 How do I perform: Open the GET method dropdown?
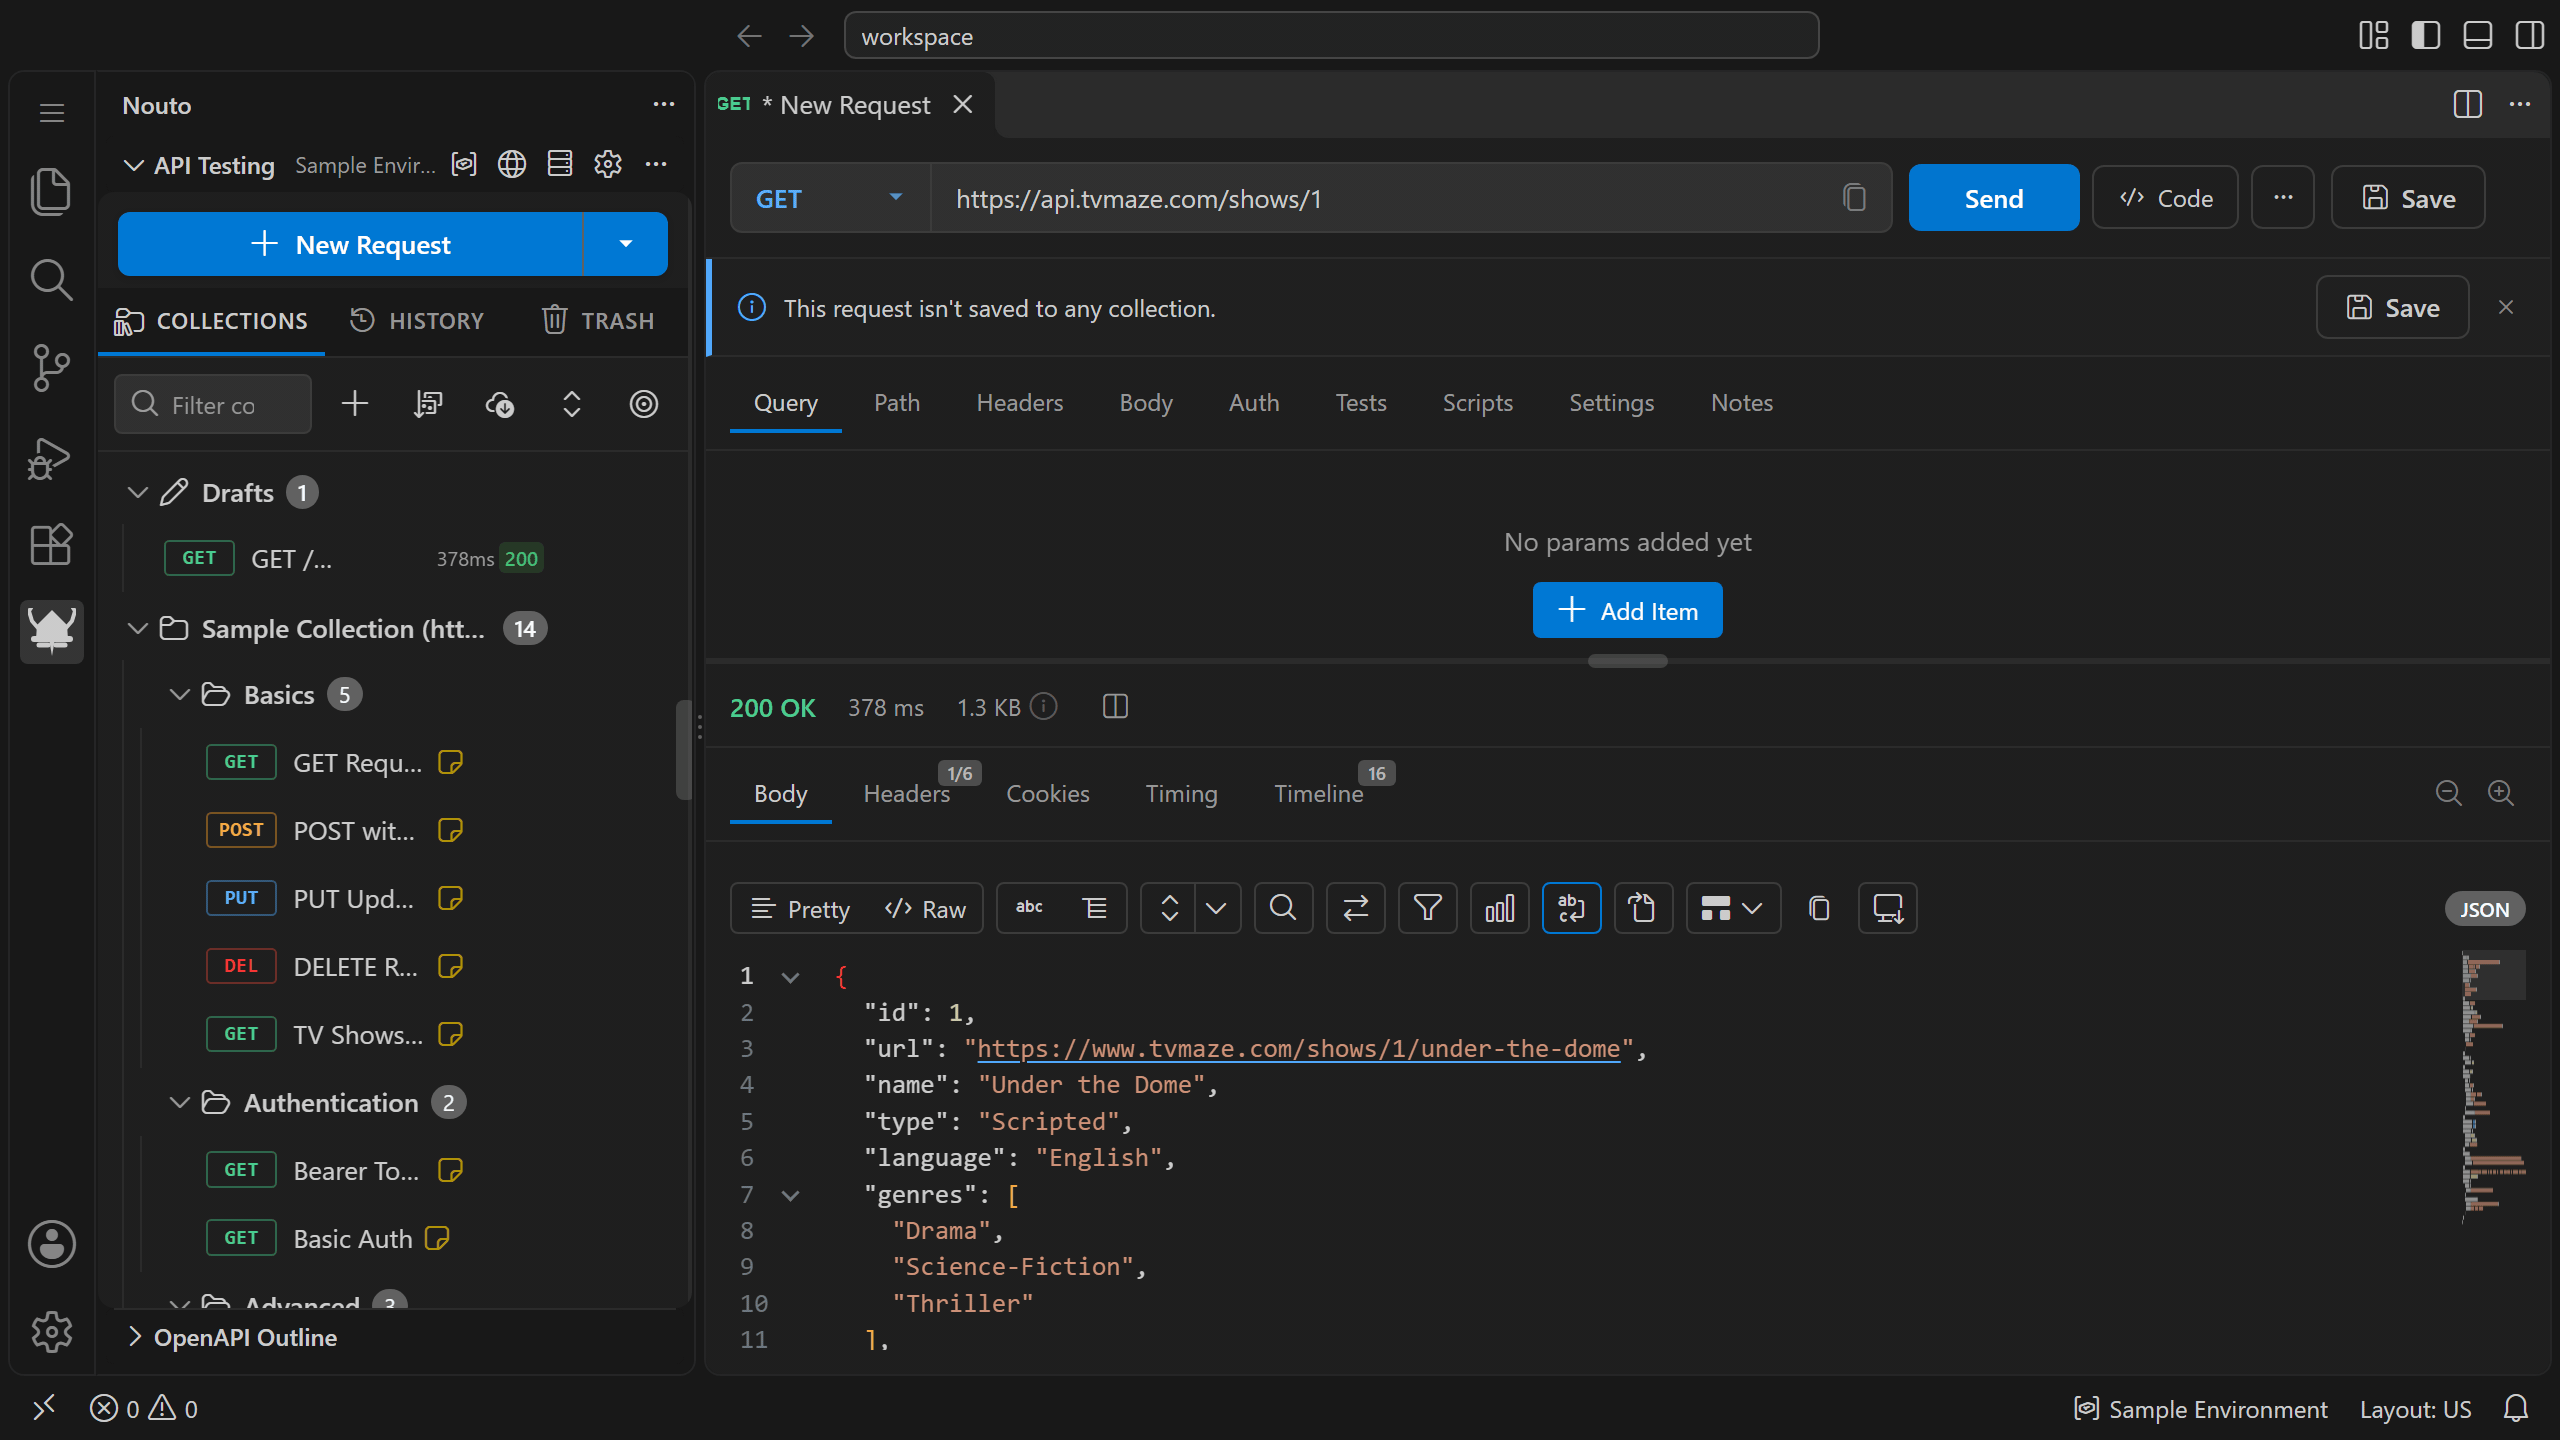830,198
